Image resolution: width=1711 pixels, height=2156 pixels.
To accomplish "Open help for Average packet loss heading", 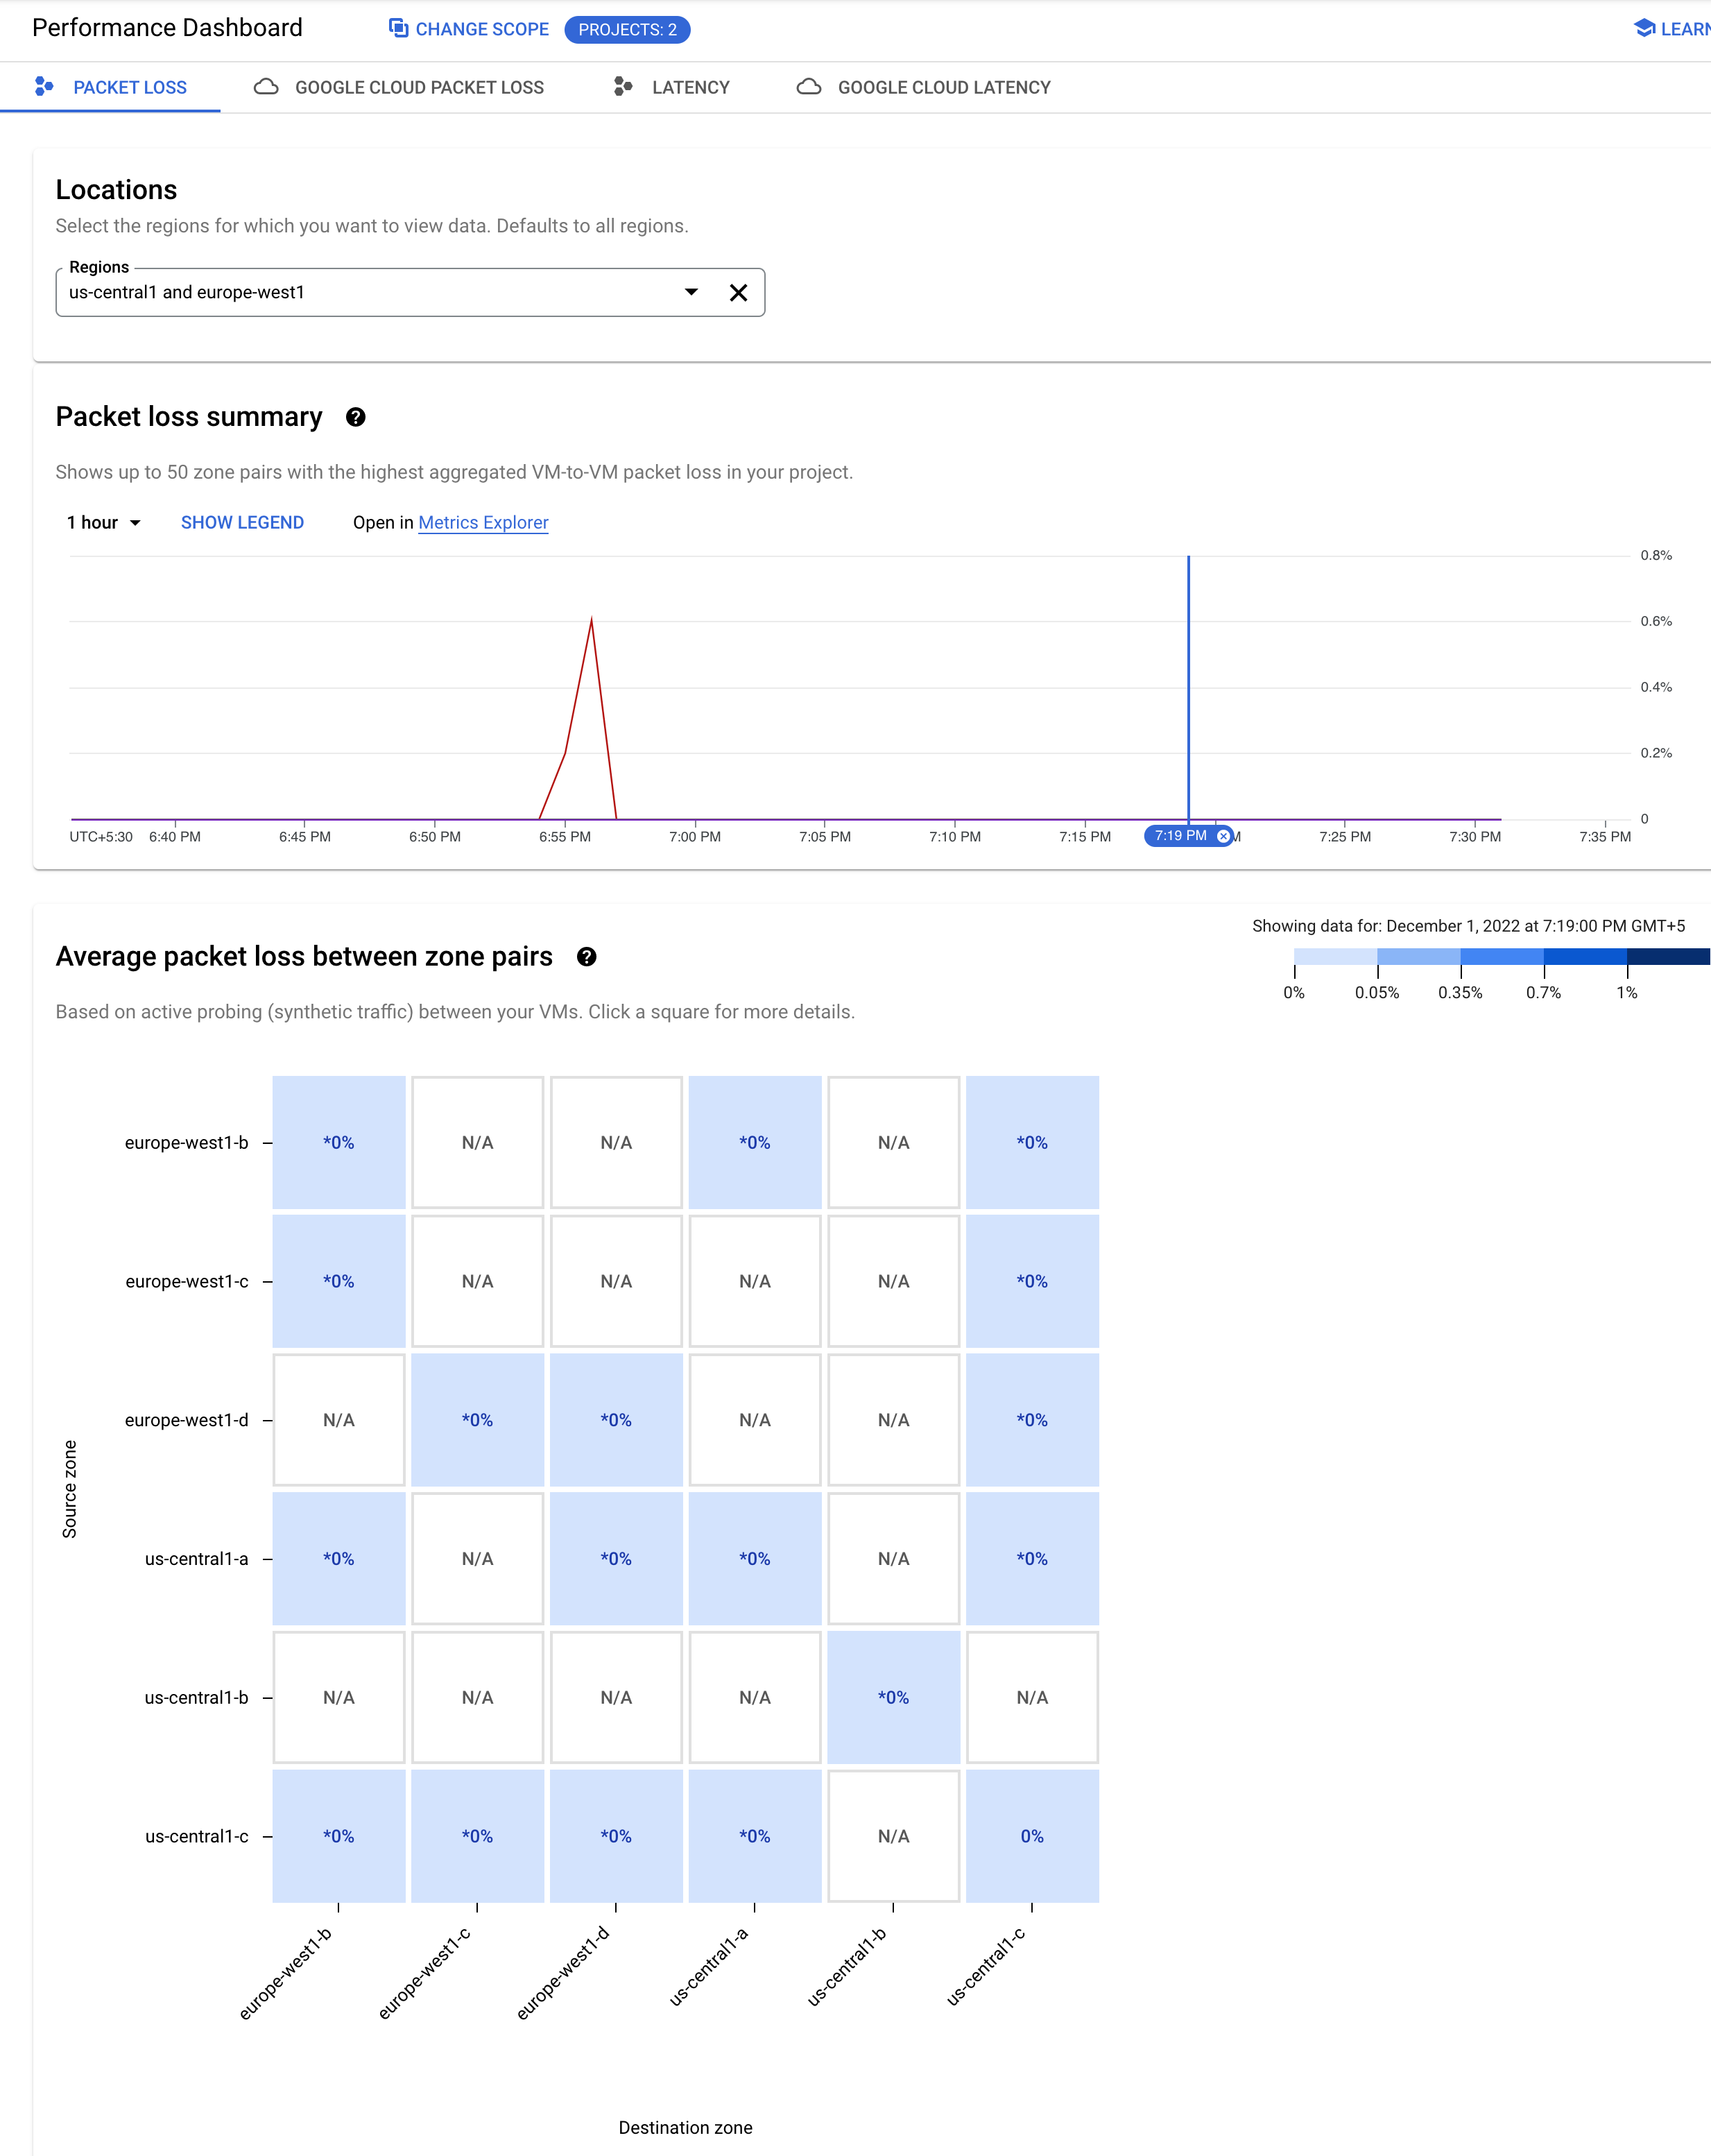I will 587,957.
